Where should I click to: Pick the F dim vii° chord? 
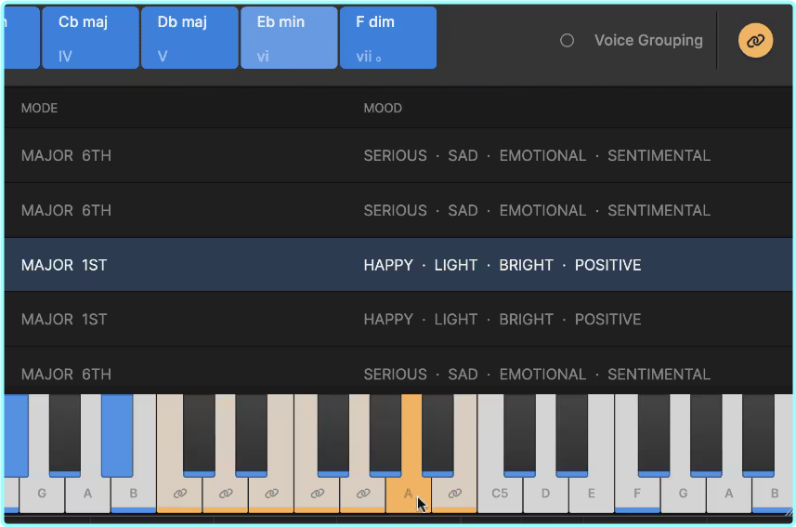[x=388, y=38]
